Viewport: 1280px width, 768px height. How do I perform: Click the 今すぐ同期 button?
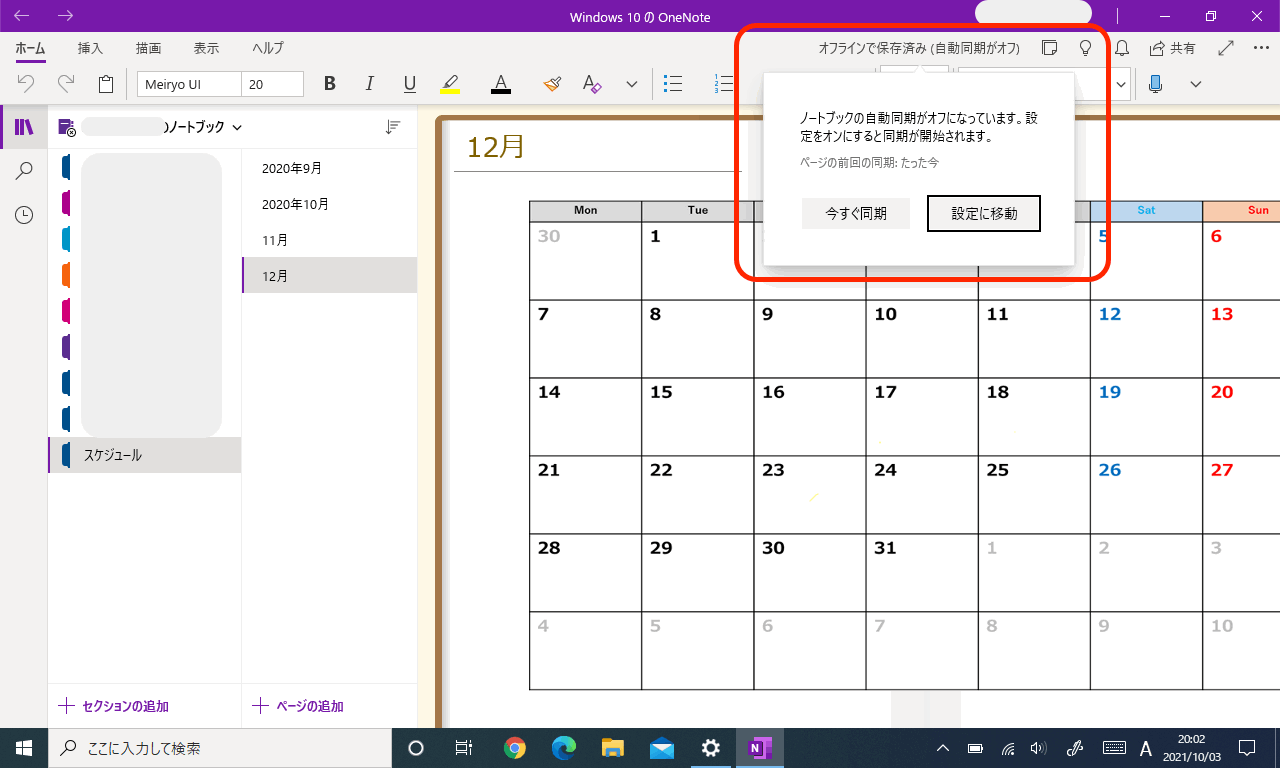855,213
